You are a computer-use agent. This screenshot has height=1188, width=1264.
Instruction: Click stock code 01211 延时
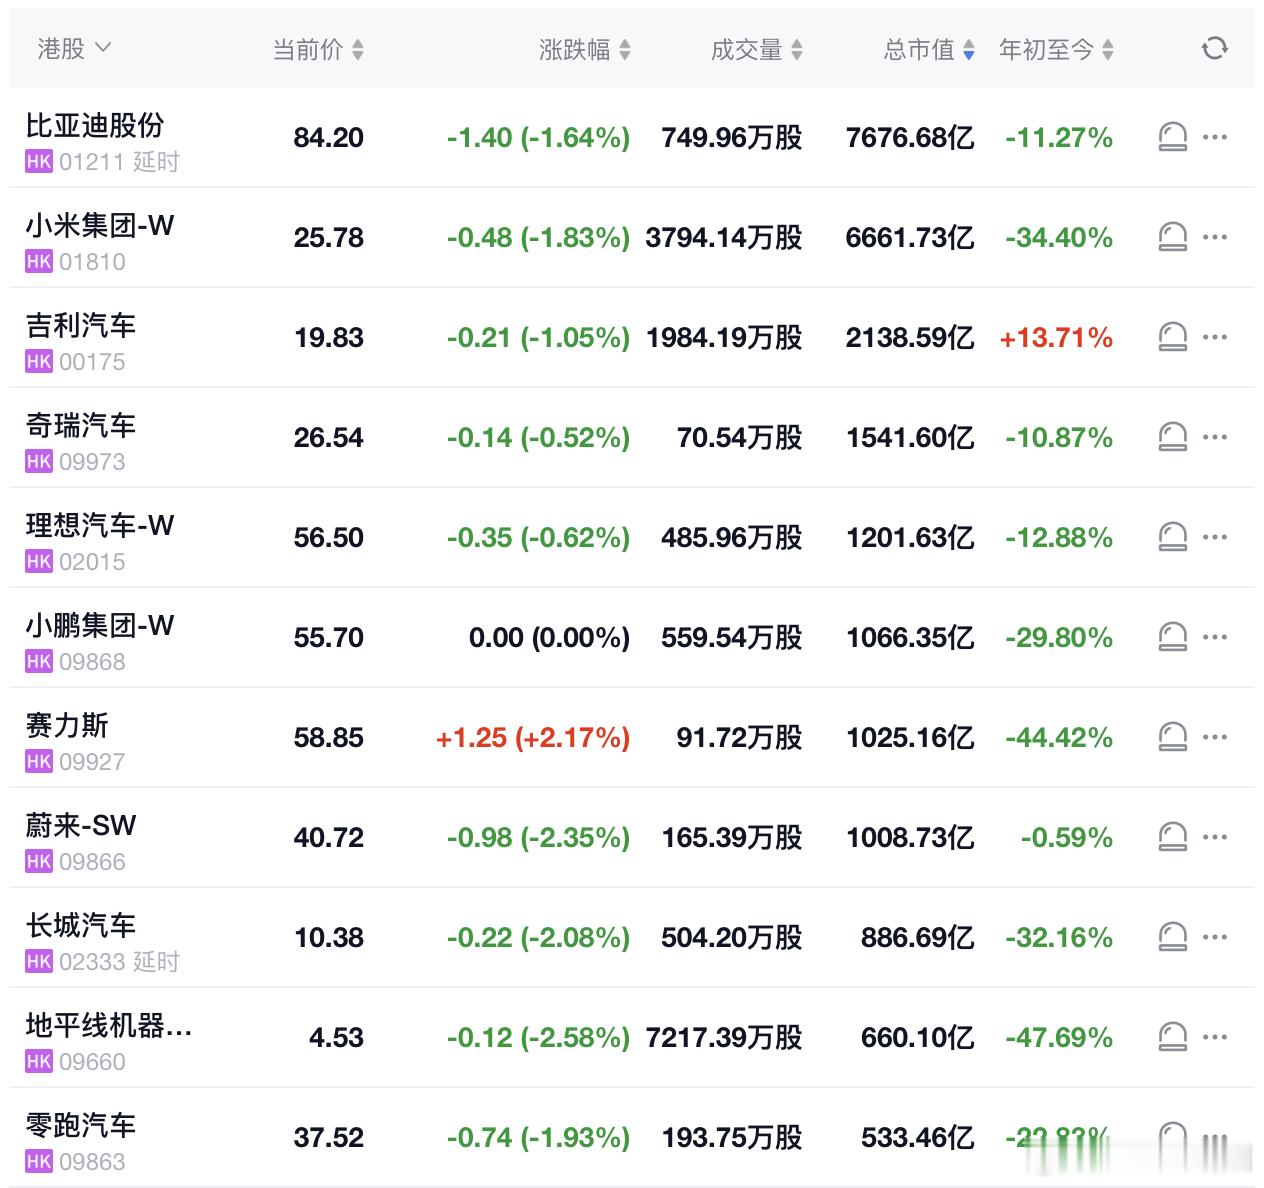[x=119, y=162]
